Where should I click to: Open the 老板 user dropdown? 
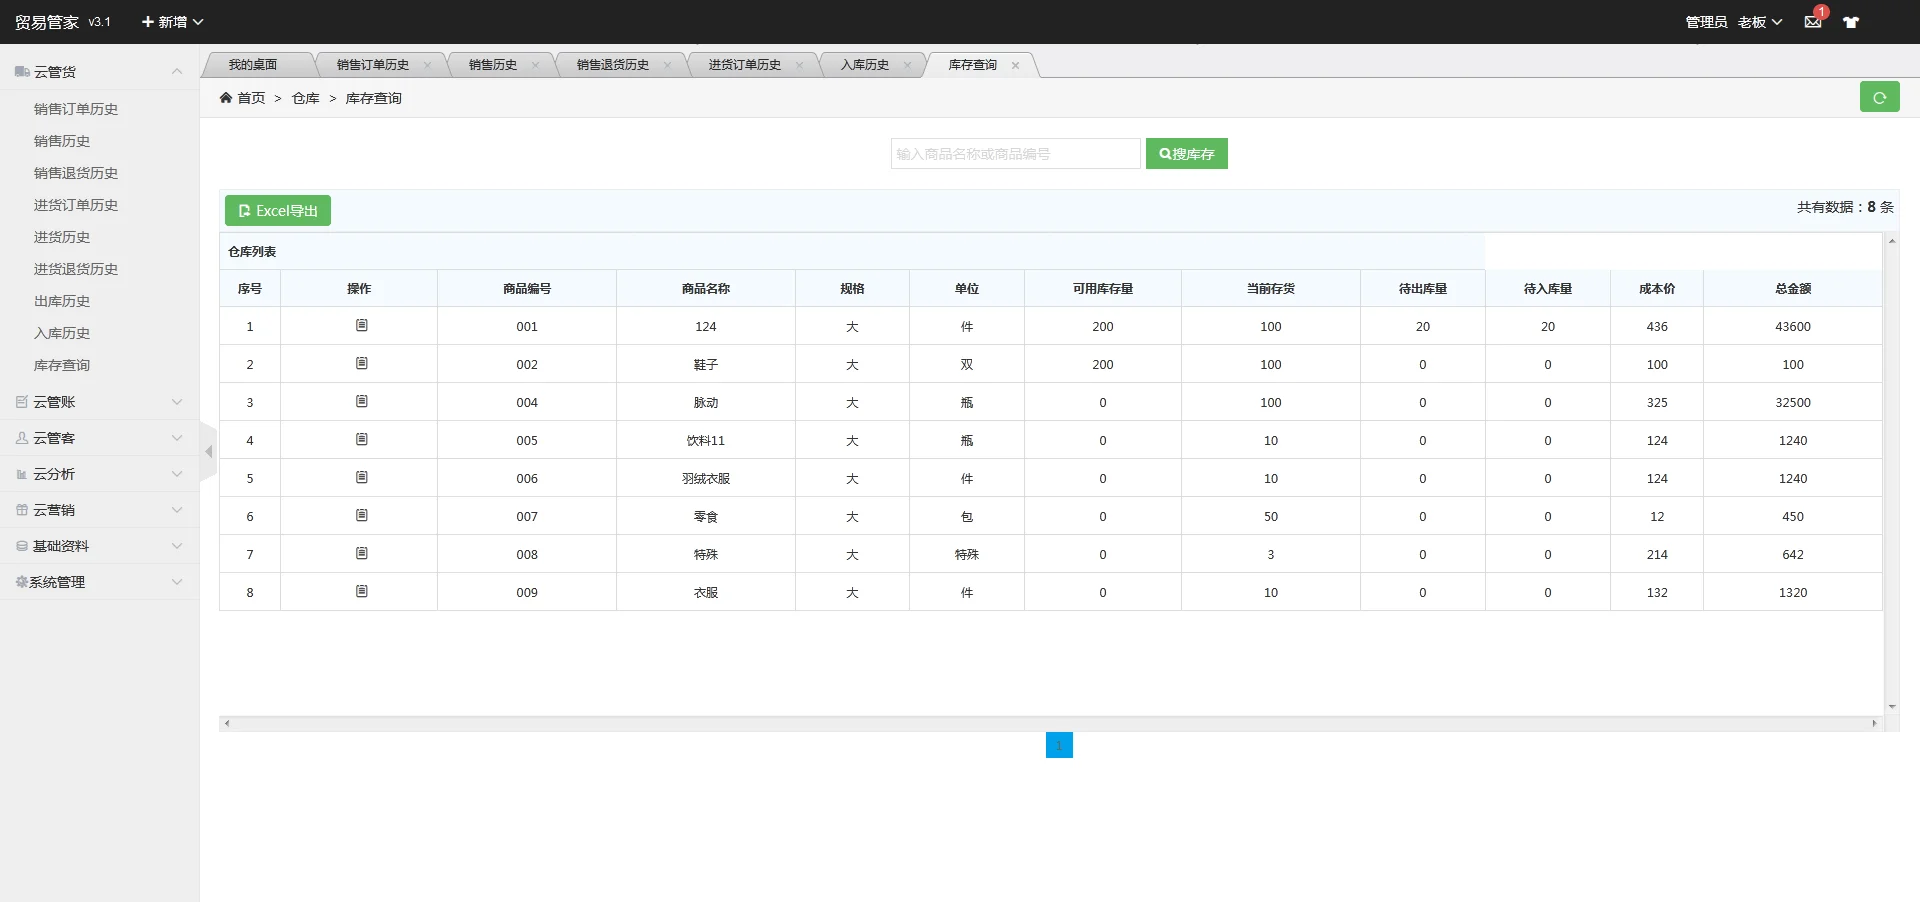[x=1759, y=22]
